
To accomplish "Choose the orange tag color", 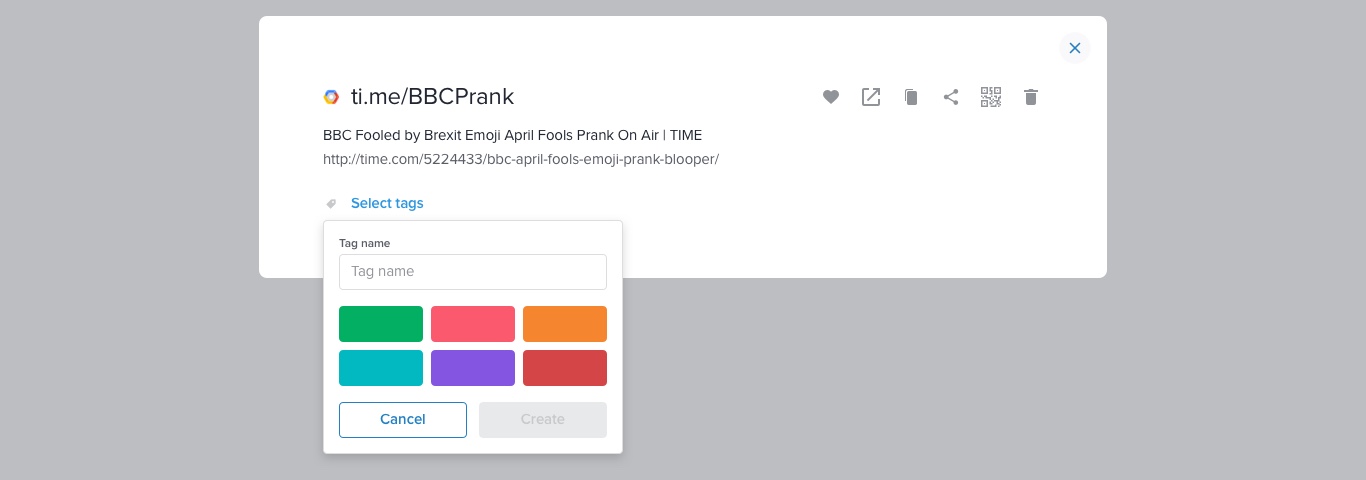I will pos(565,324).
